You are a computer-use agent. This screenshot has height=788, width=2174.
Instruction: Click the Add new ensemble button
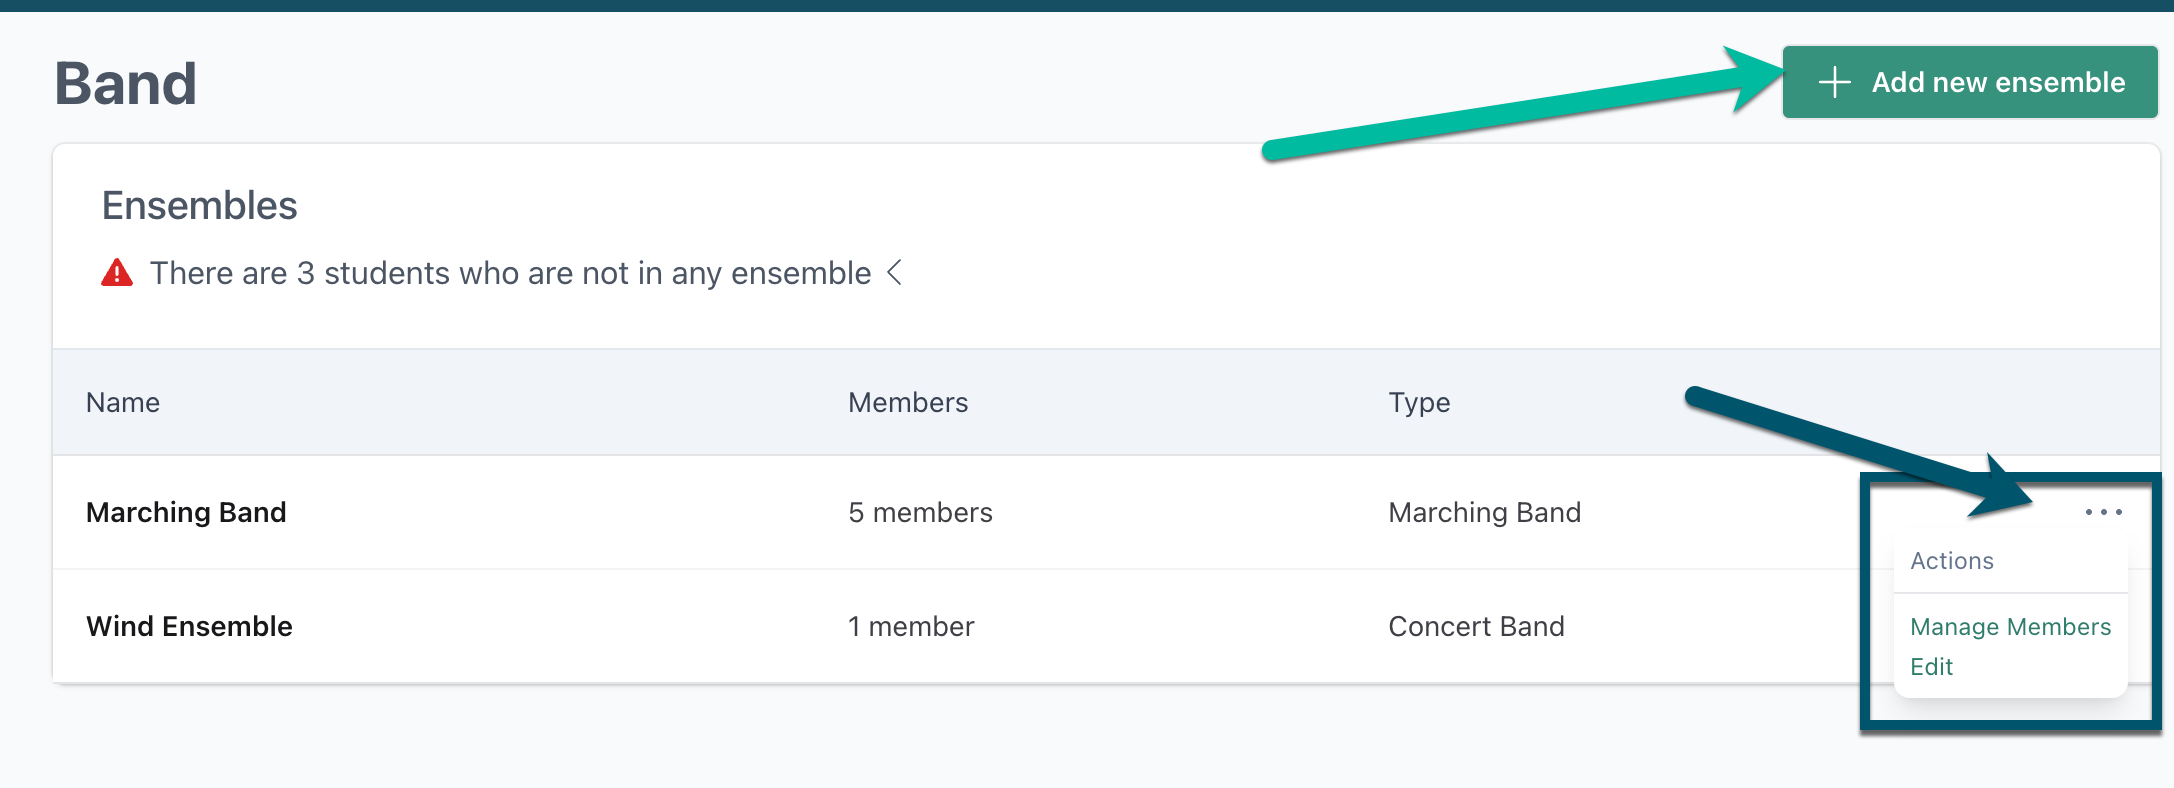click(x=1967, y=82)
